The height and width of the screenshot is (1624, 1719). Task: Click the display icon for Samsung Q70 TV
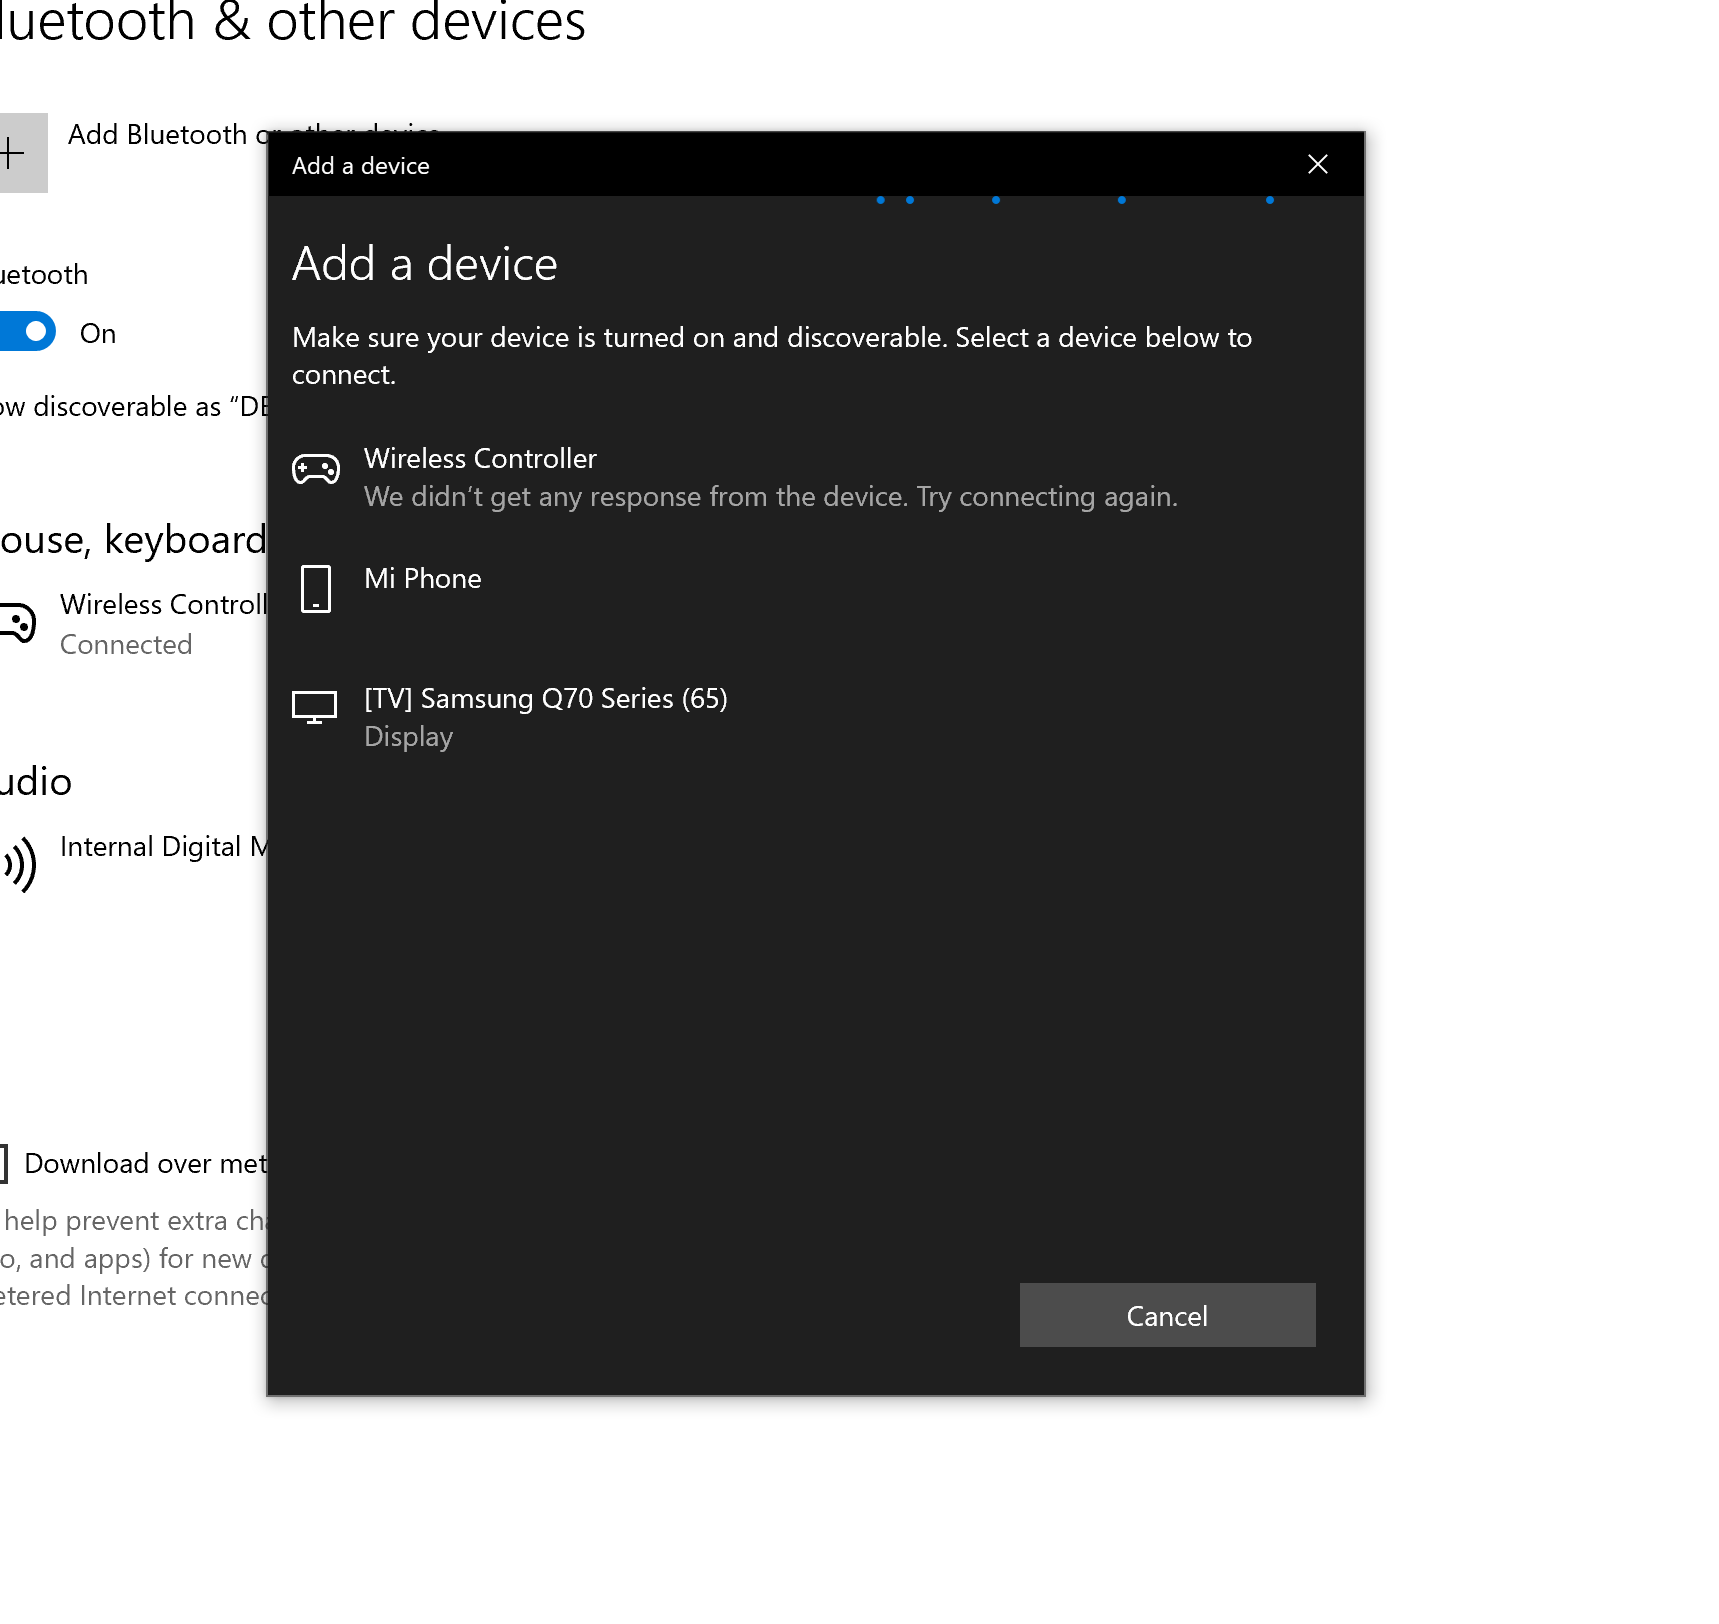(x=314, y=707)
